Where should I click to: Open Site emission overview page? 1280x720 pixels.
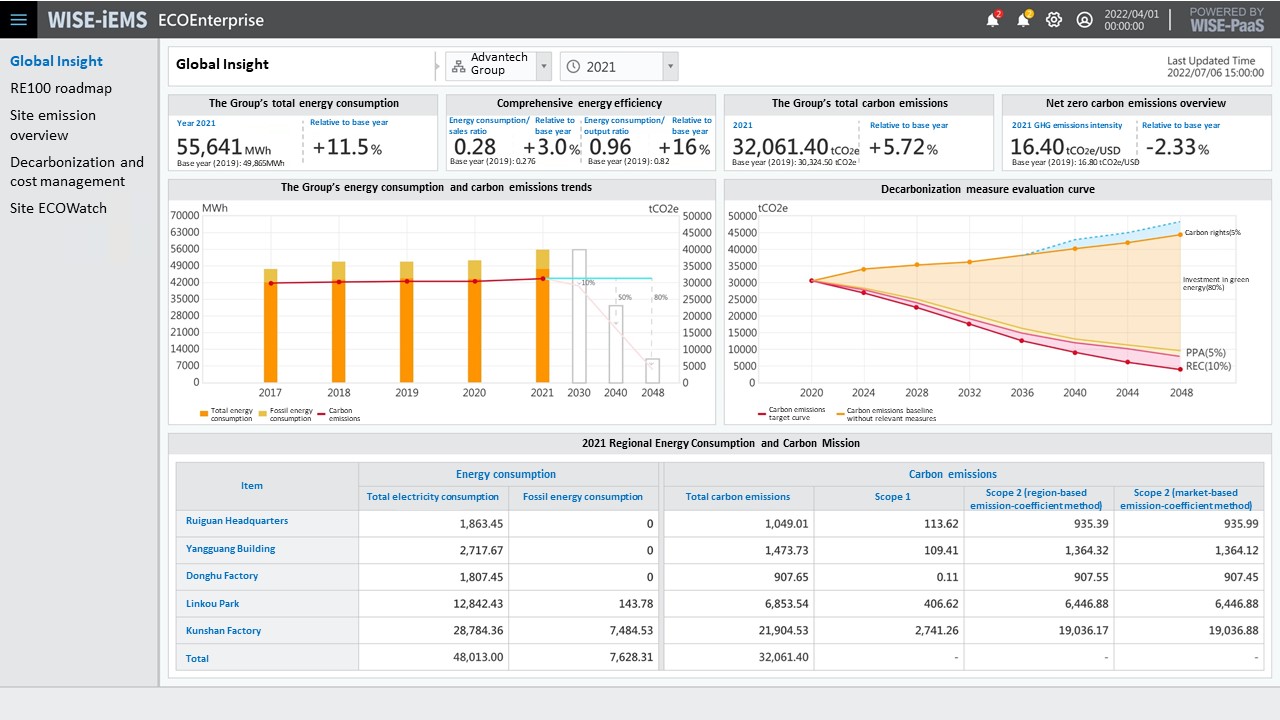point(53,125)
